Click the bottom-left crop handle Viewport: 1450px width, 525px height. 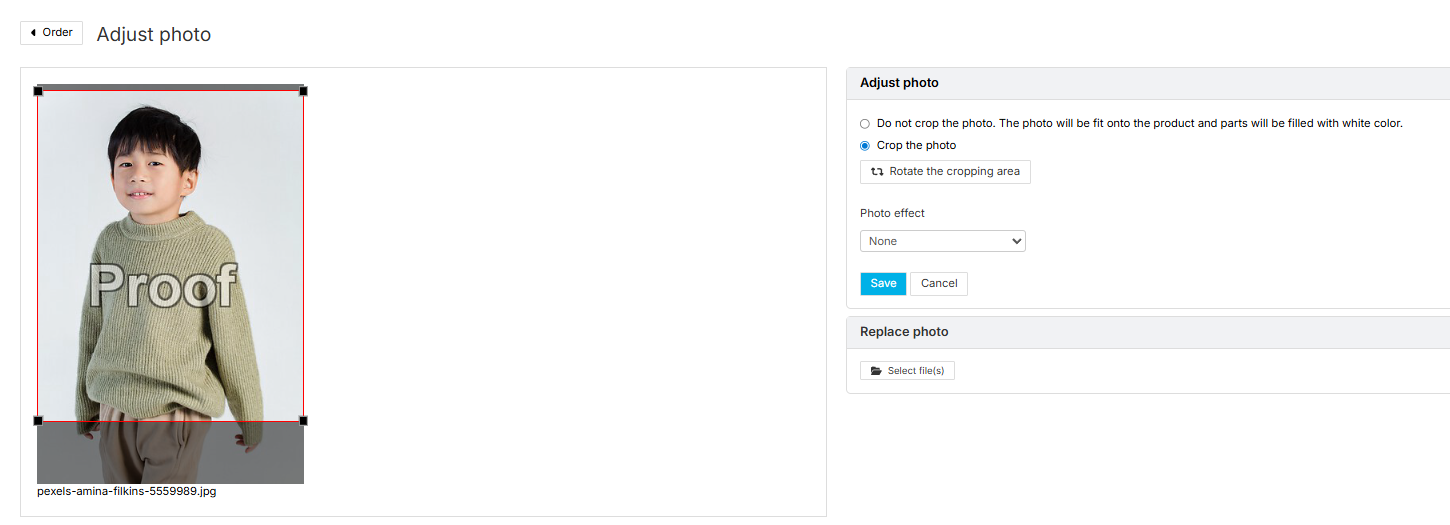pos(38,421)
